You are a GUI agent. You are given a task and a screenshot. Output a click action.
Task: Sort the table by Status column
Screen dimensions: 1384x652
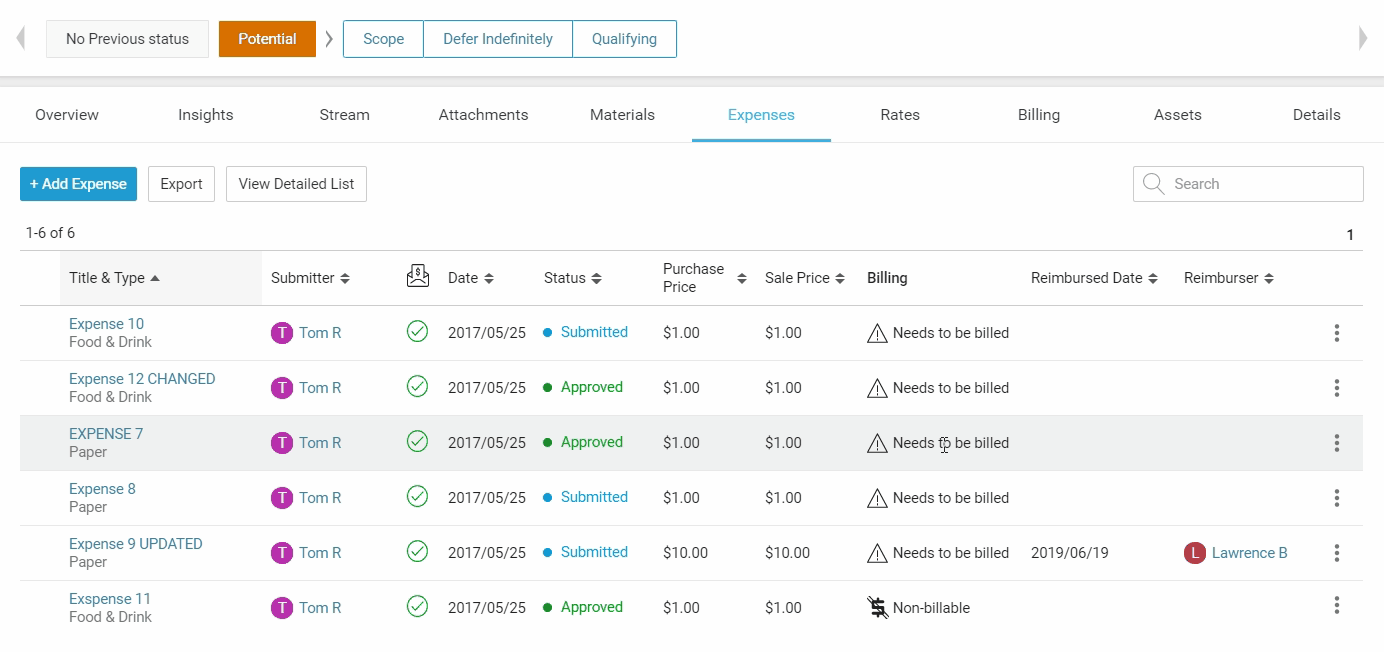[x=572, y=278]
